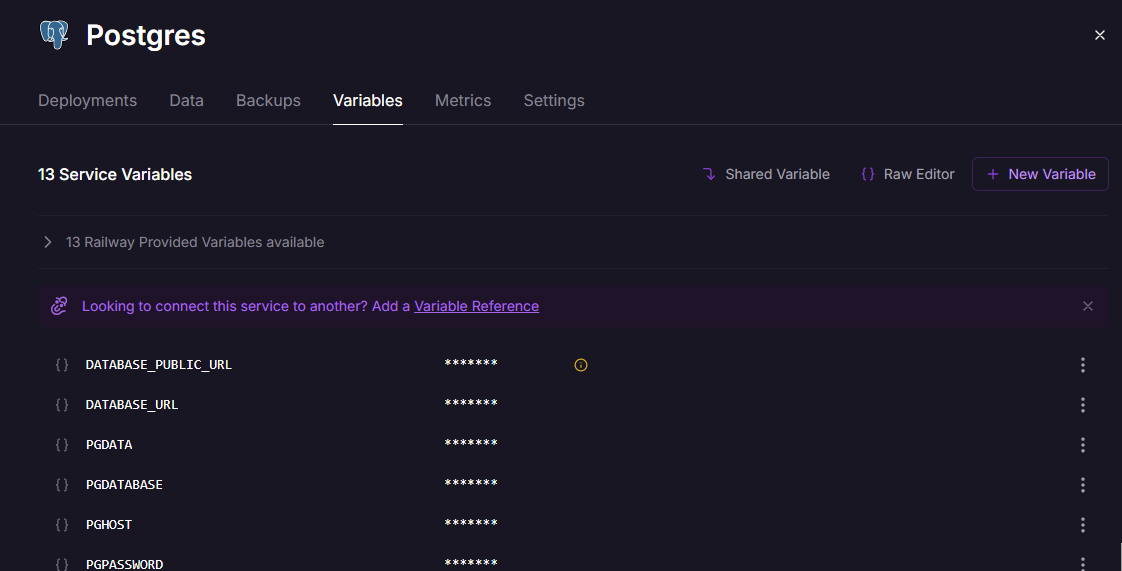Select the PGDATA variable name

coord(109,445)
